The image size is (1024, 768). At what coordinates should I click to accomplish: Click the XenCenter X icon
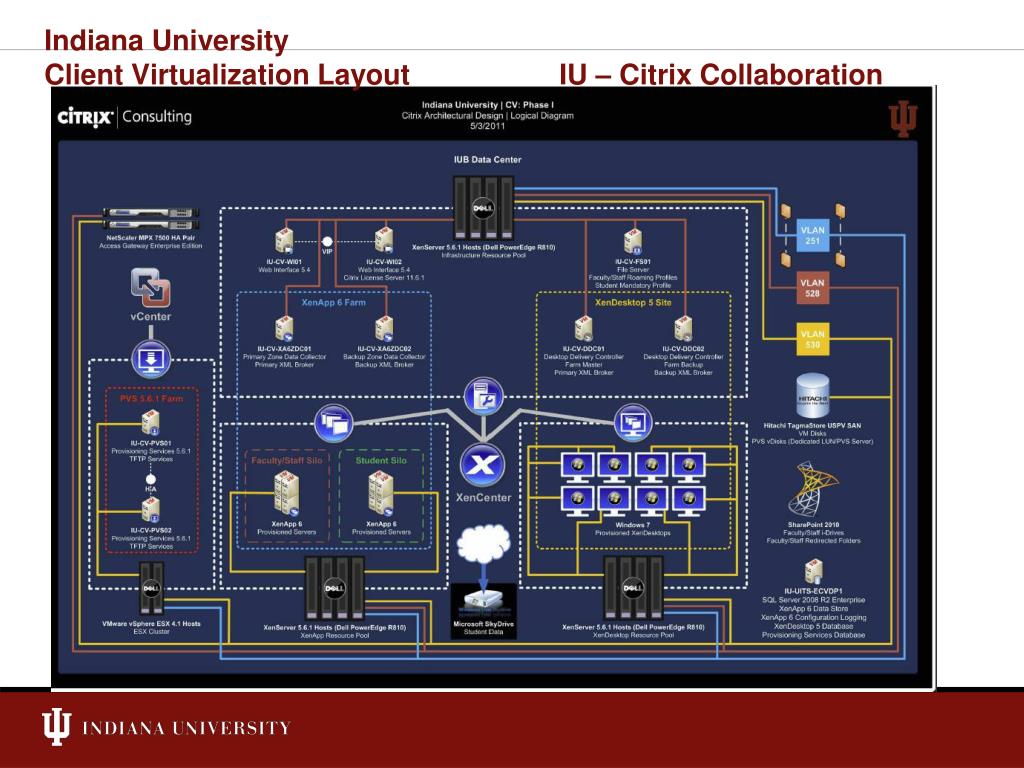pyautogui.click(x=483, y=465)
